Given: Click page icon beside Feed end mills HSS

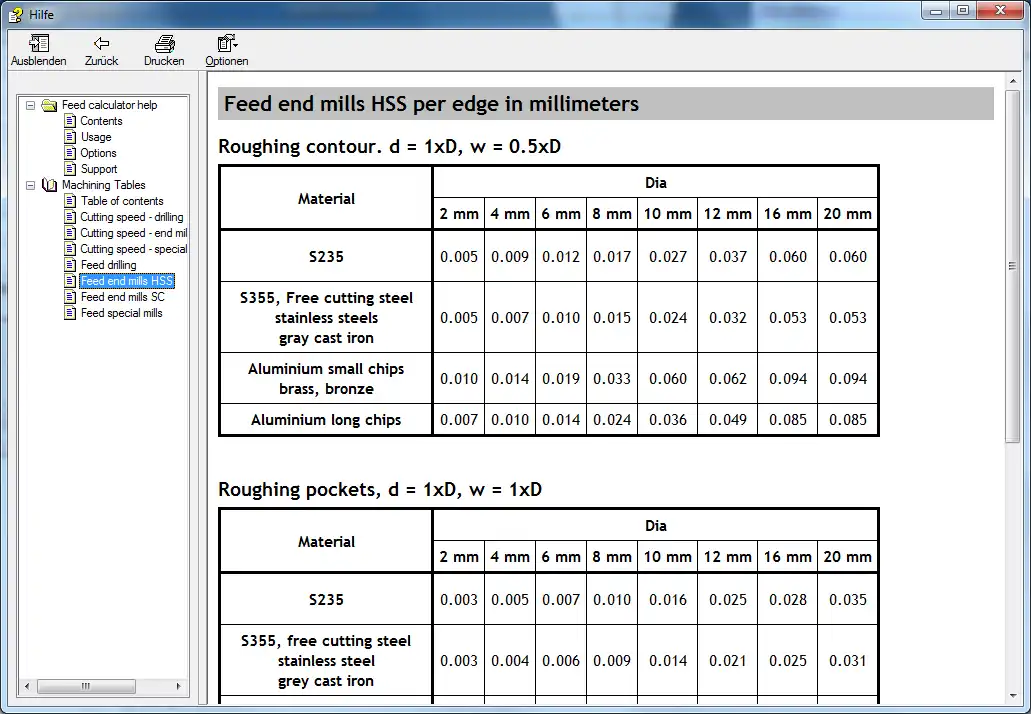Looking at the screenshot, I should [70, 281].
